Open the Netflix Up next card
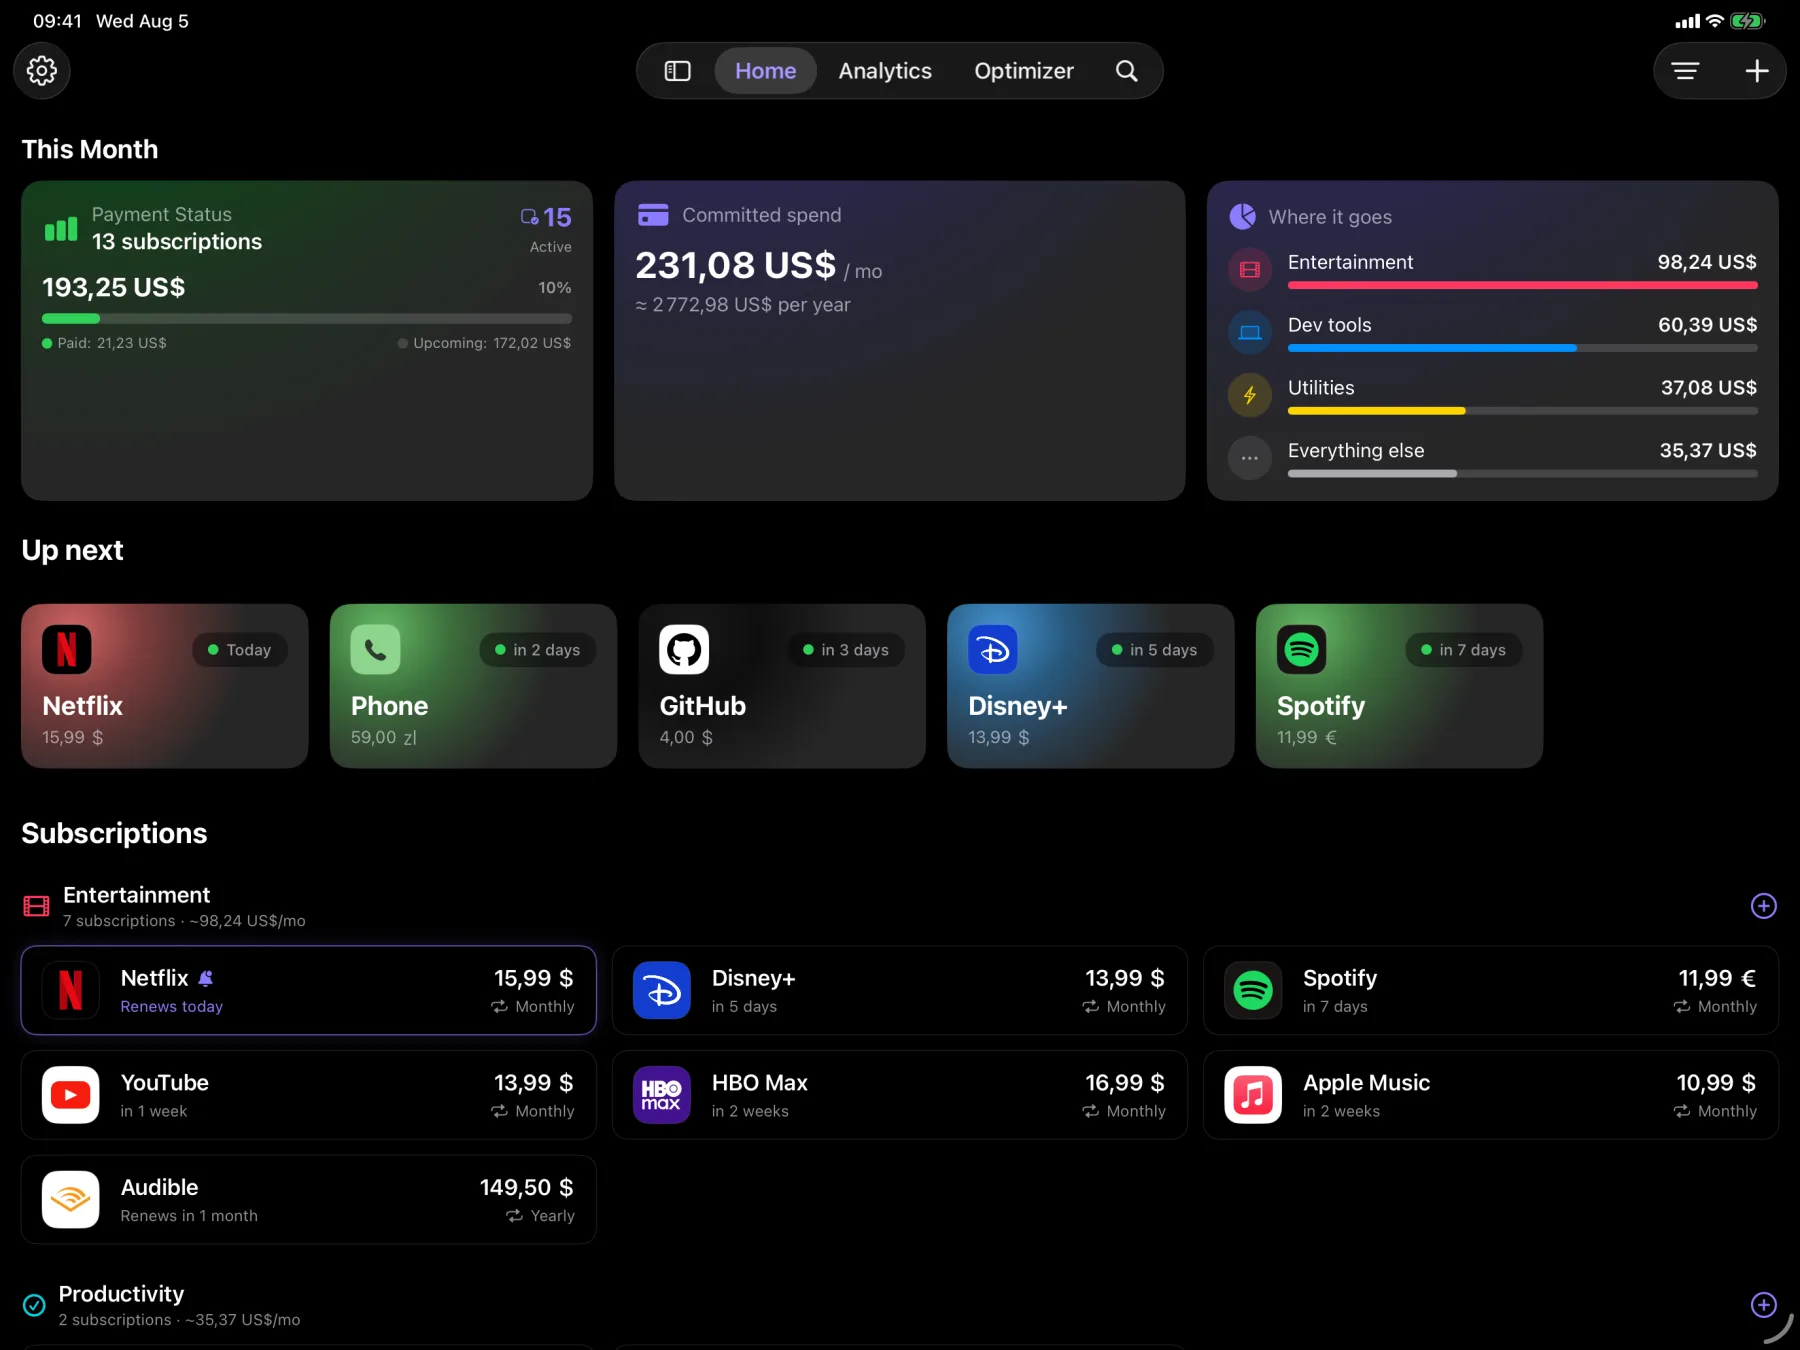Image resolution: width=1800 pixels, height=1350 pixels. coord(165,686)
